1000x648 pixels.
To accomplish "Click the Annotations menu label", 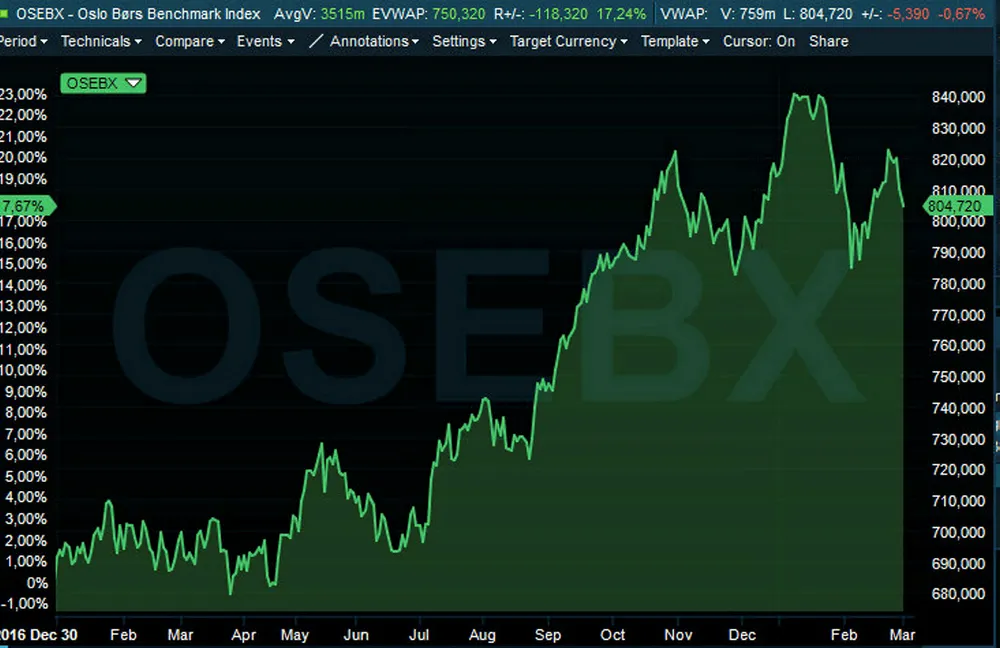I will pyautogui.click(x=375, y=41).
